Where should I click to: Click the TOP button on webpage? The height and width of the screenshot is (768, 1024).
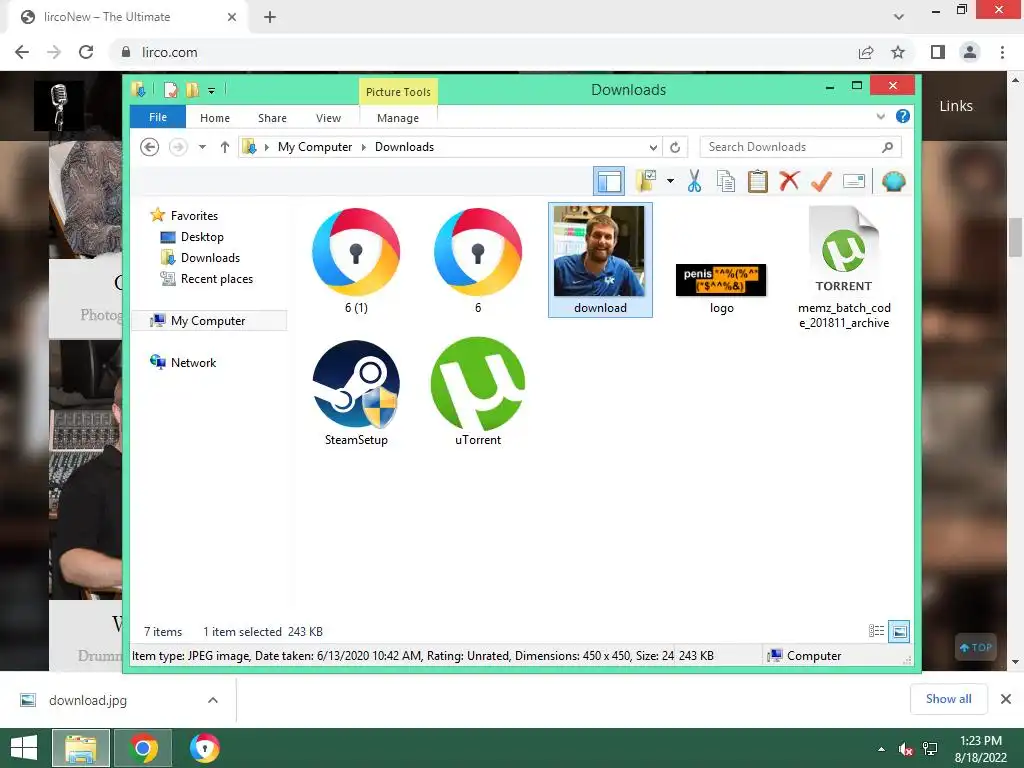[x=976, y=647]
